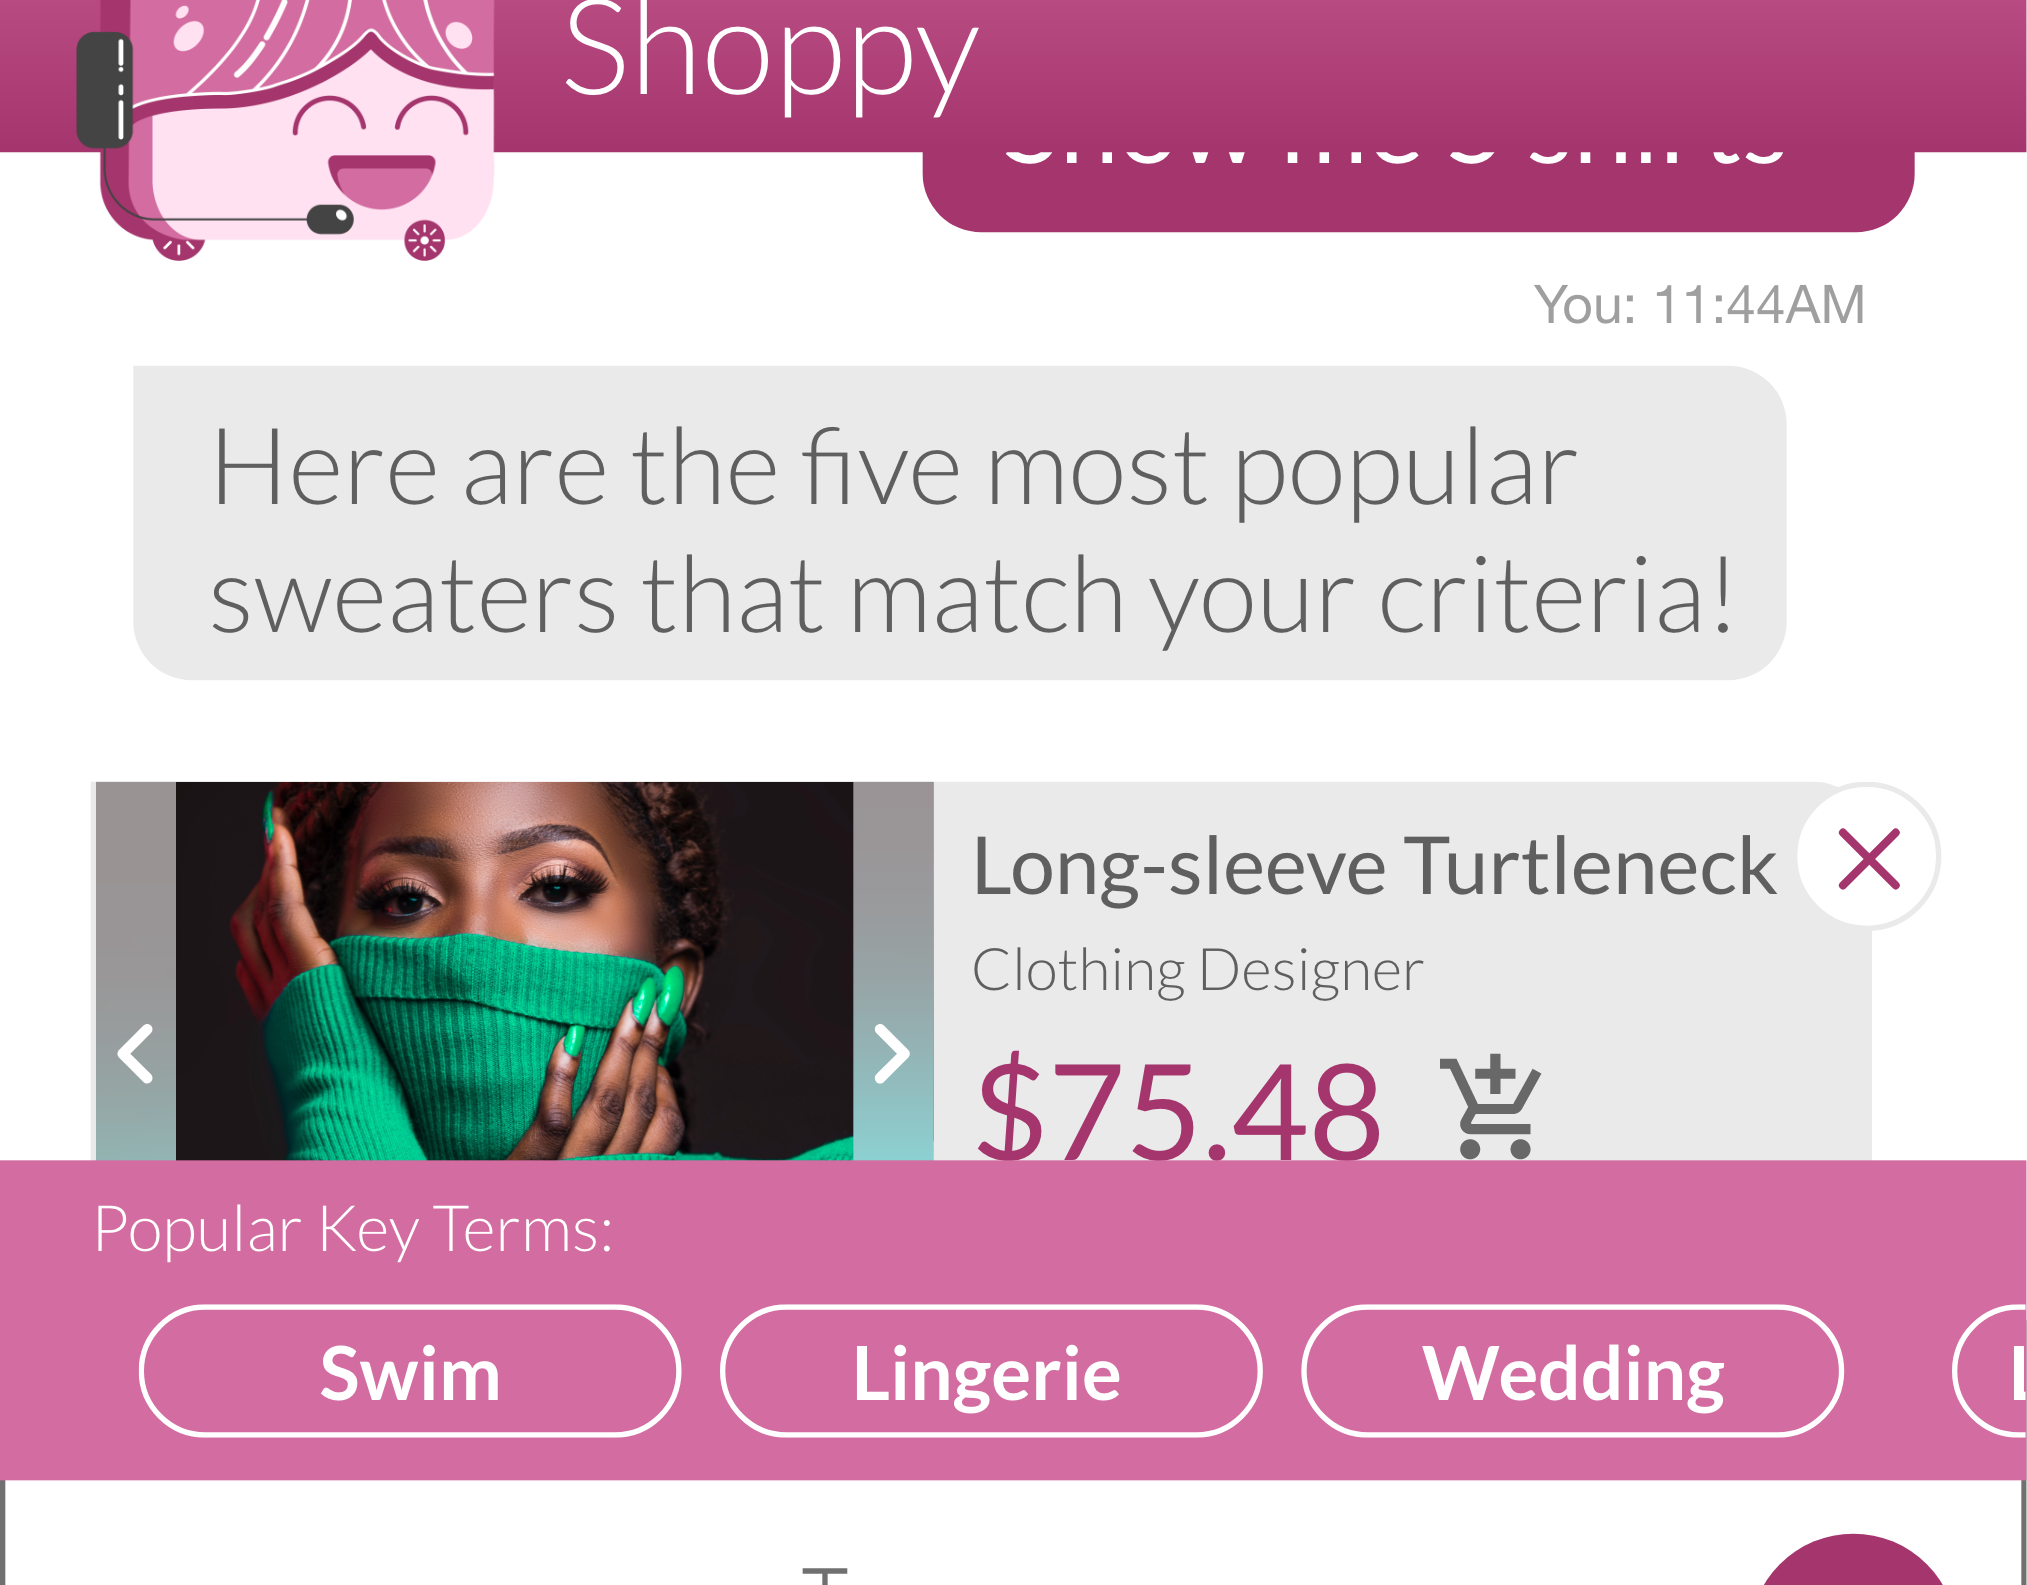Screen dimensions: 2027x1585
Task: Add the turtleneck to cart
Action: pyautogui.click(x=1490, y=1107)
